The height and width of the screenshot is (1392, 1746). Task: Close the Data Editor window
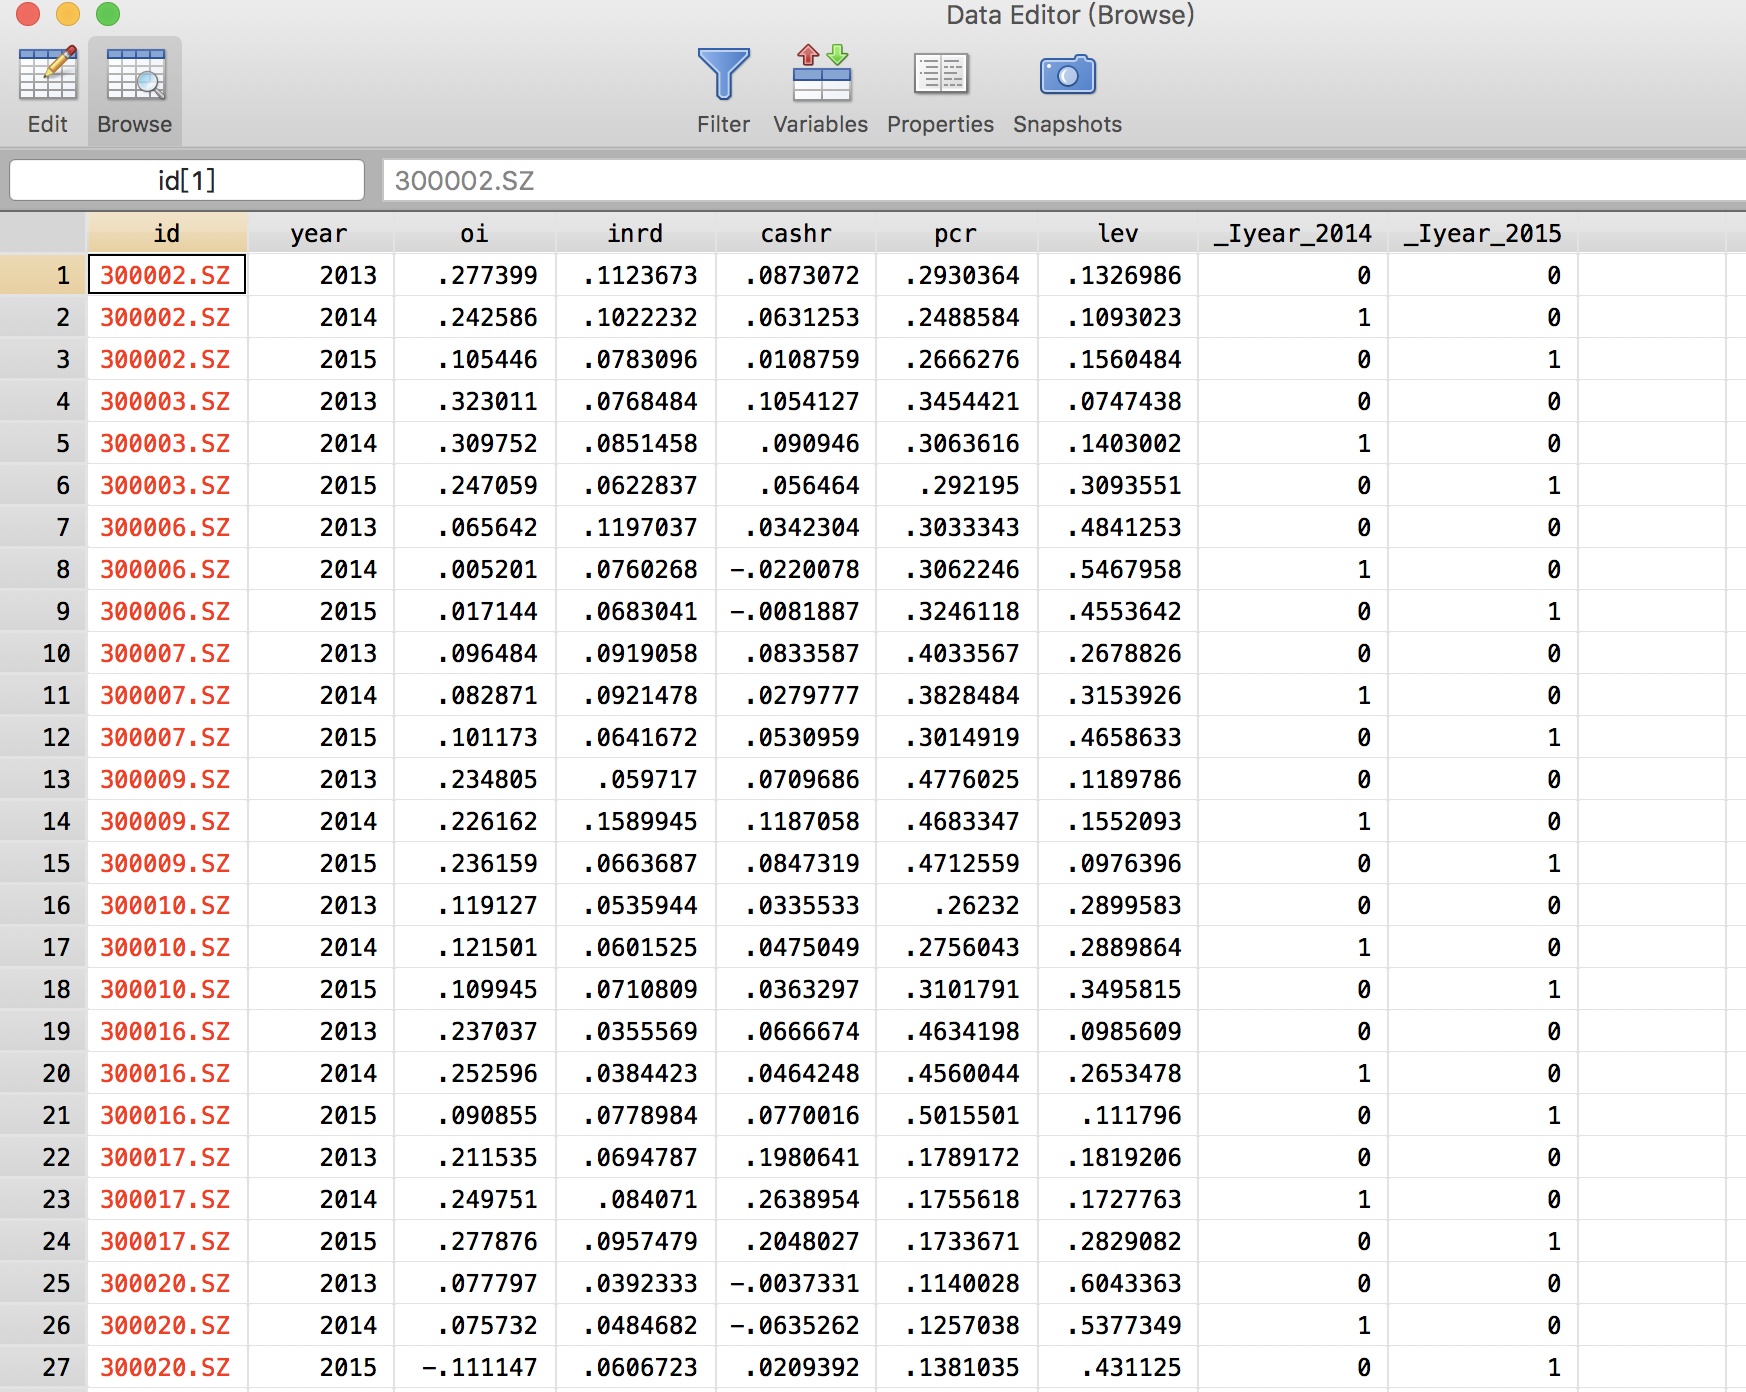(28, 14)
